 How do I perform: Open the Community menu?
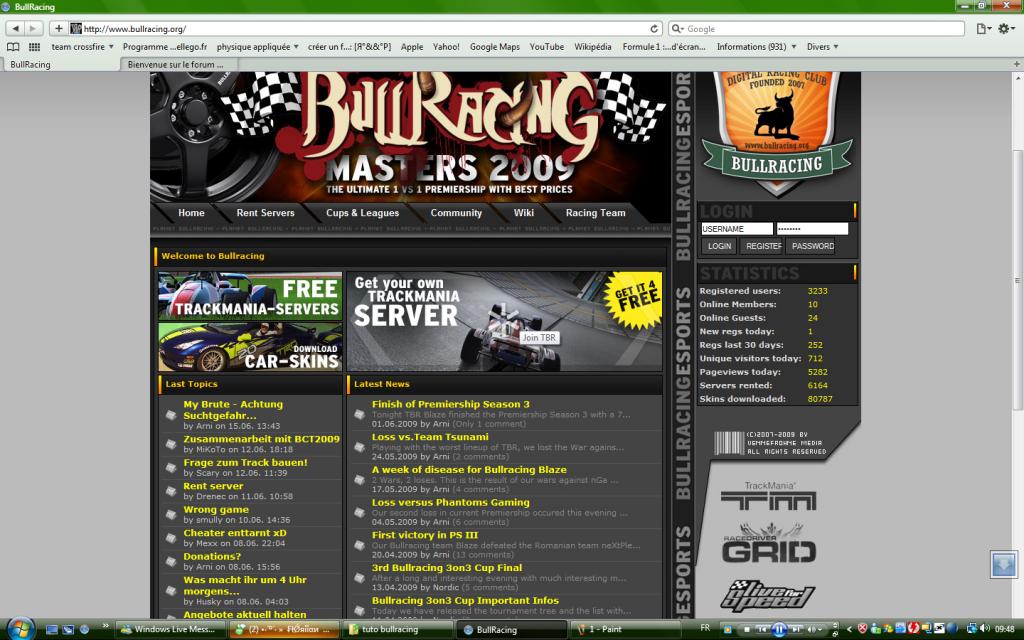point(456,213)
